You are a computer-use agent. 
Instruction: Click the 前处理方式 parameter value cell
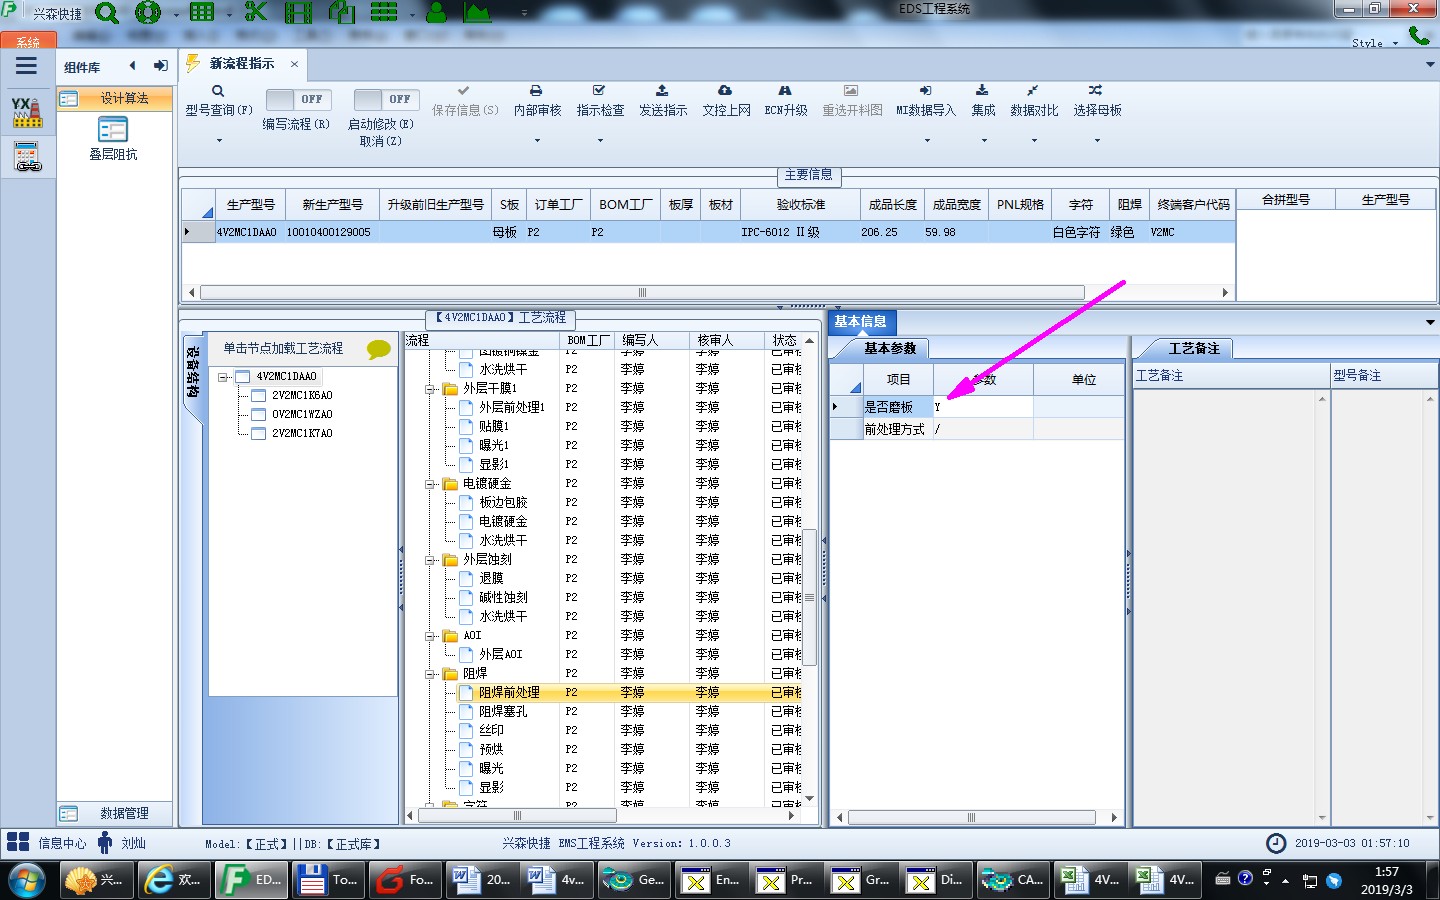click(x=982, y=429)
